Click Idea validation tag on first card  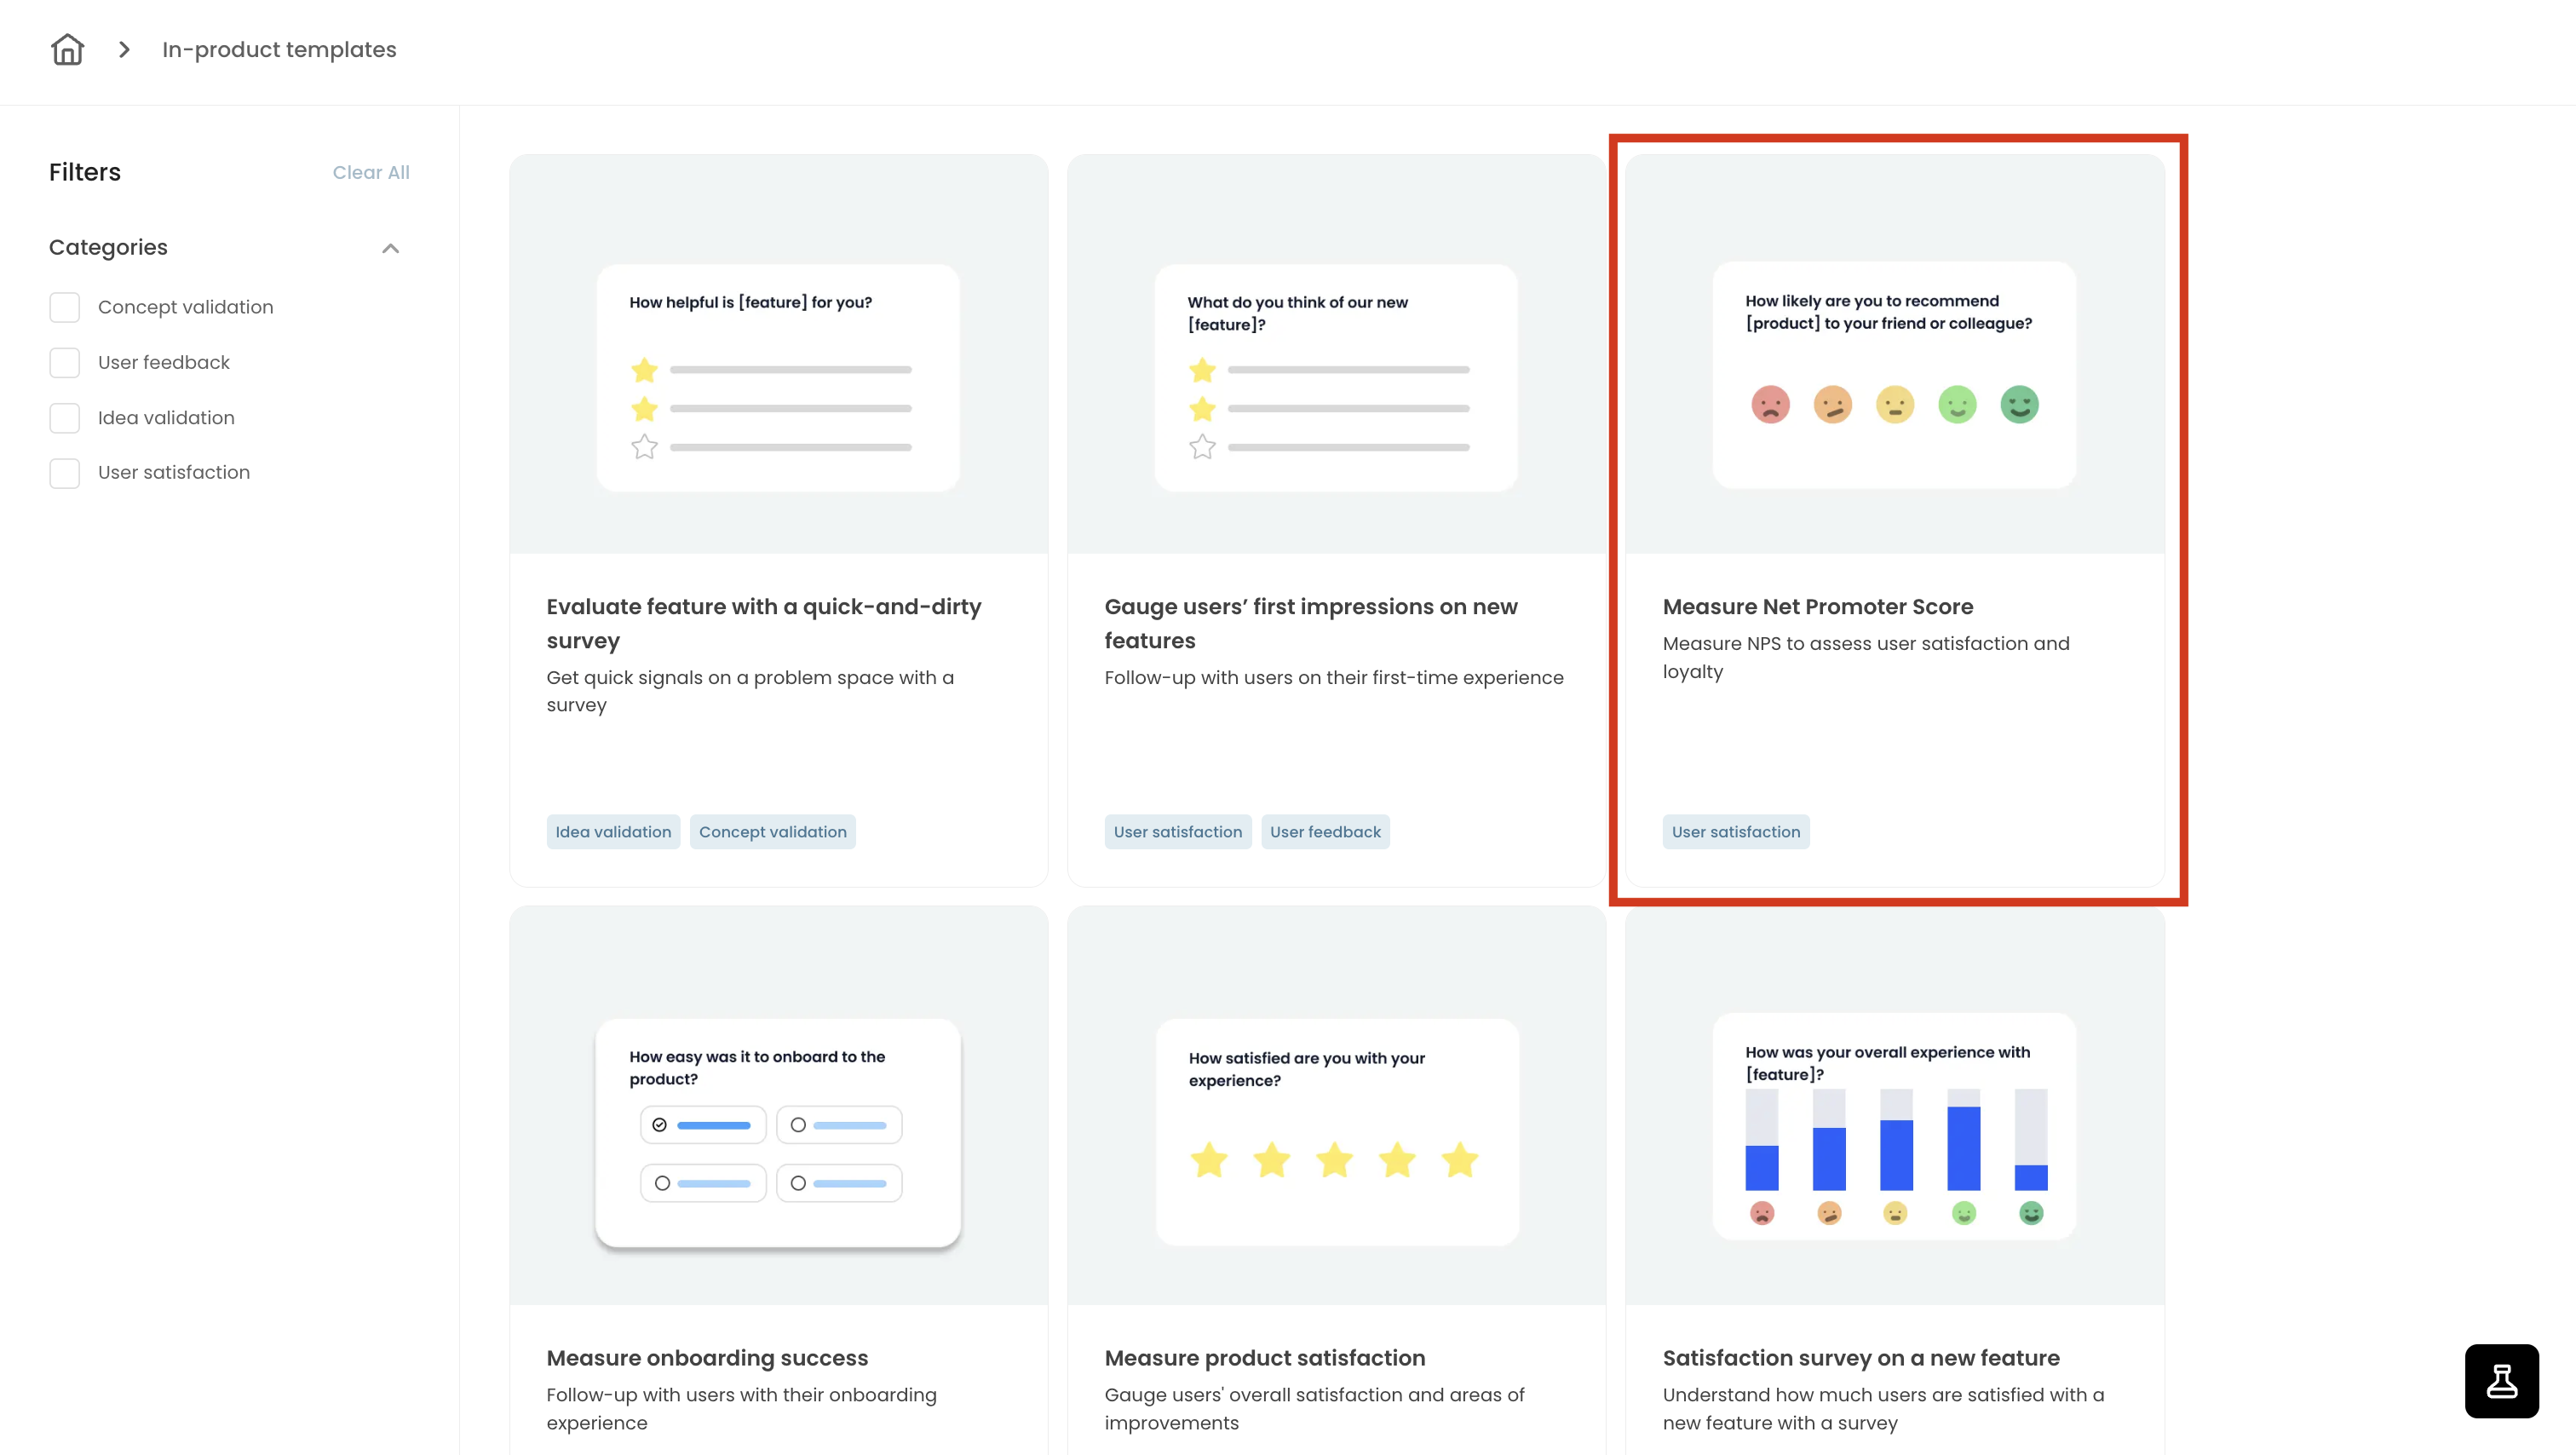[613, 832]
